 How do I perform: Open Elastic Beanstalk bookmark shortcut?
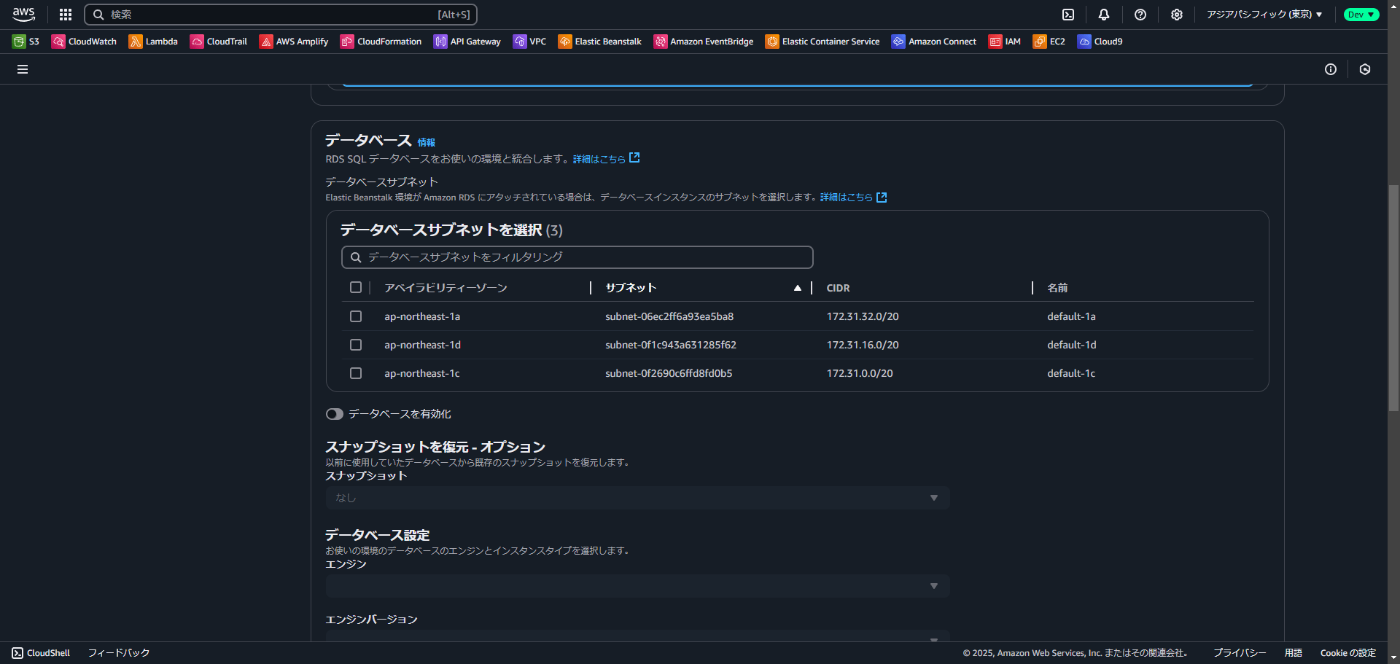tap(600, 42)
